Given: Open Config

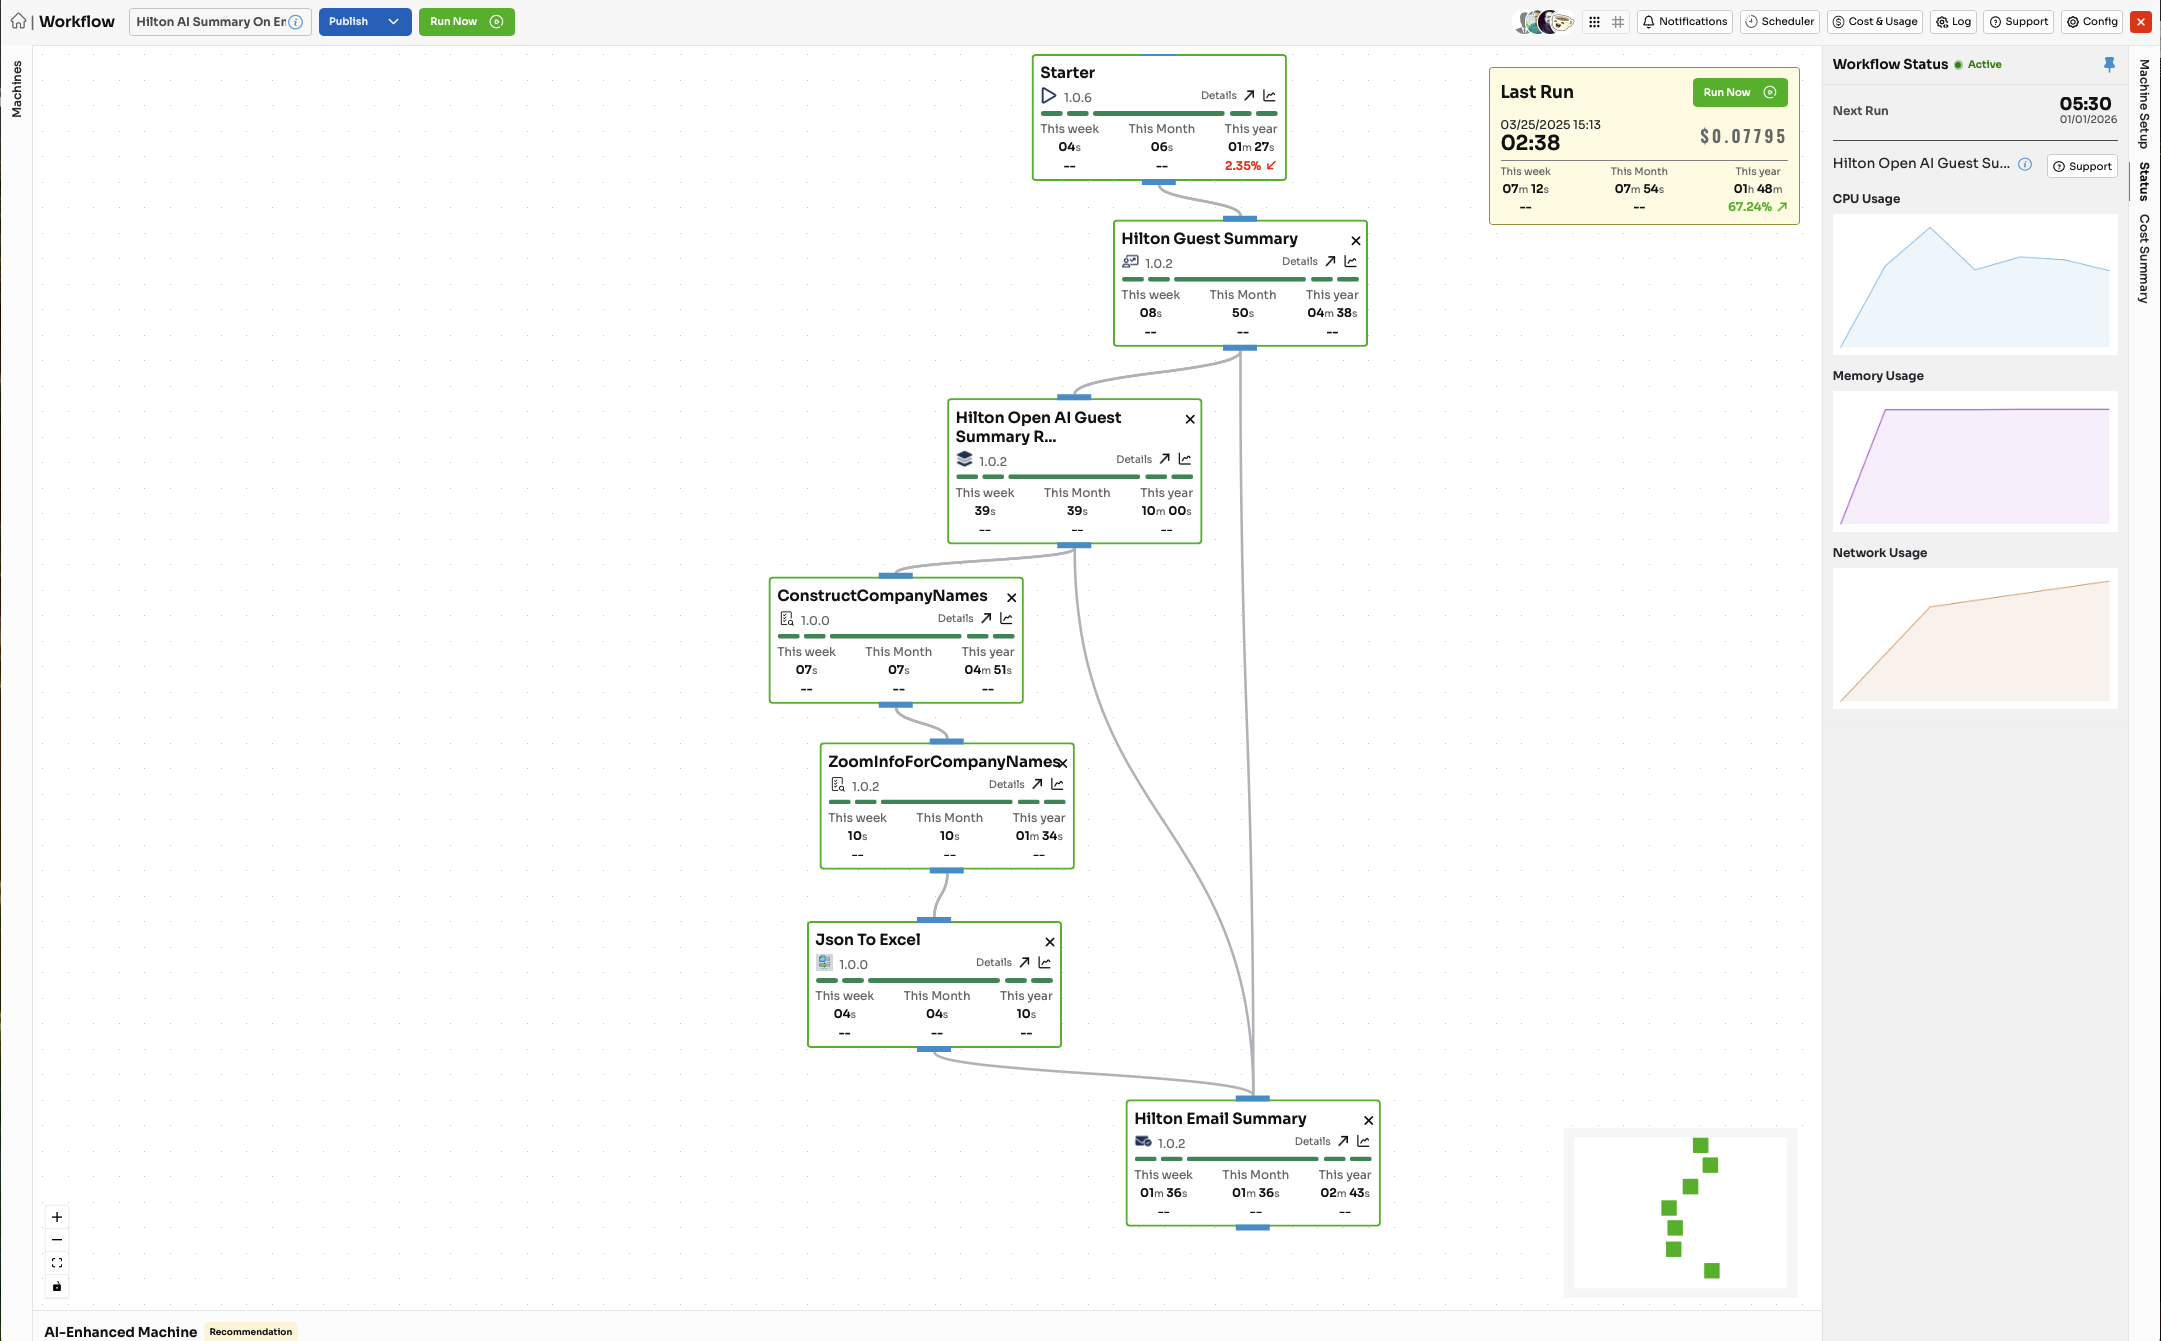Looking at the screenshot, I should click(2092, 22).
